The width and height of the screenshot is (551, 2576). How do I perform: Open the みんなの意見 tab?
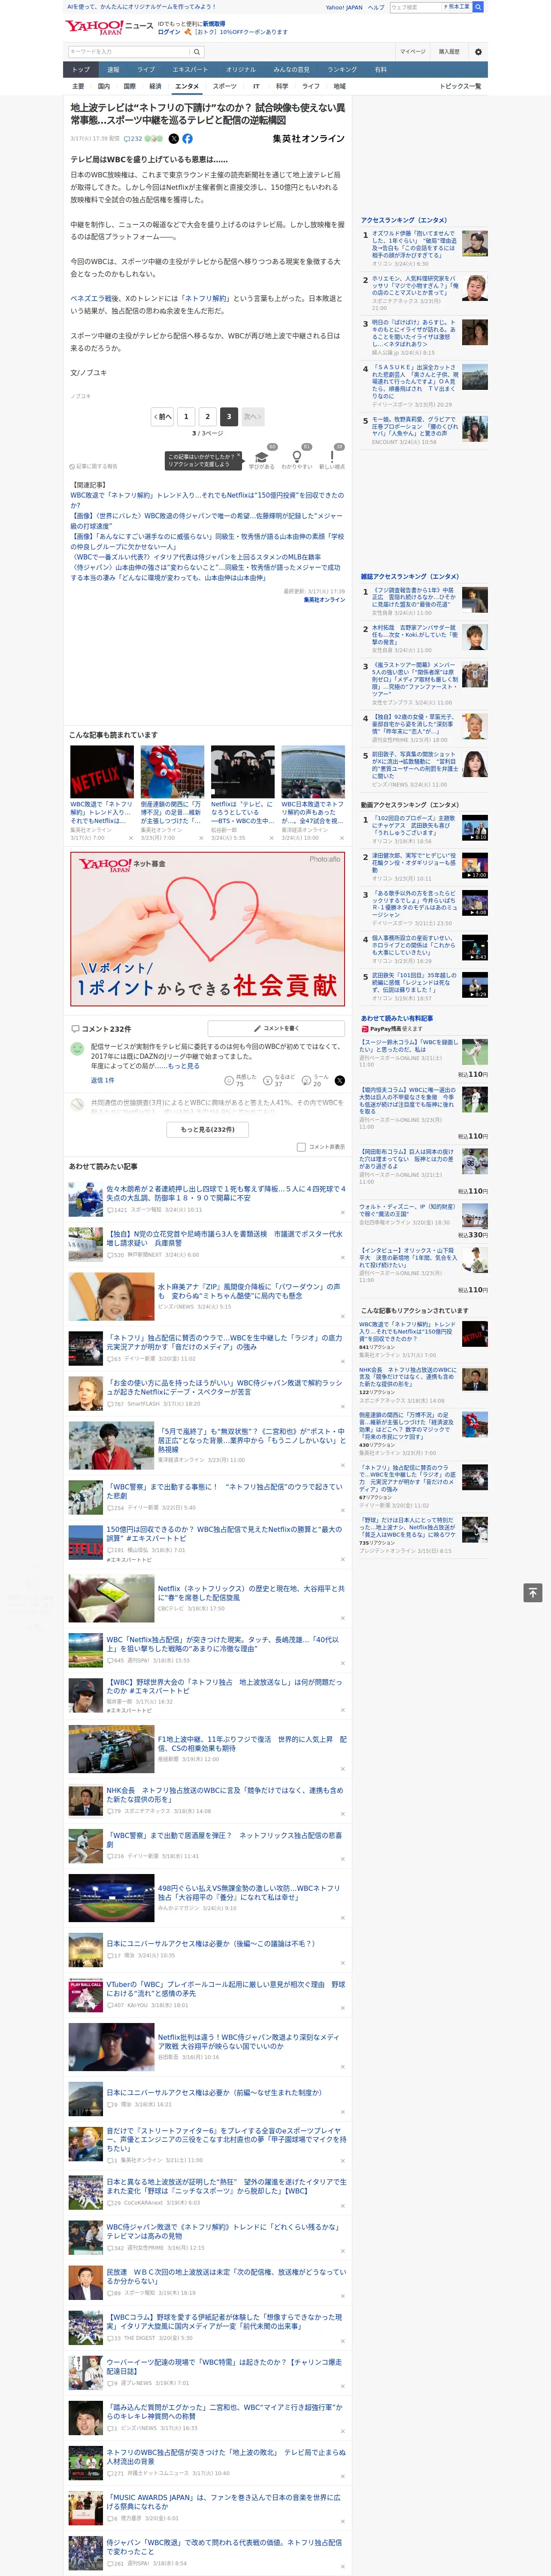292,70
